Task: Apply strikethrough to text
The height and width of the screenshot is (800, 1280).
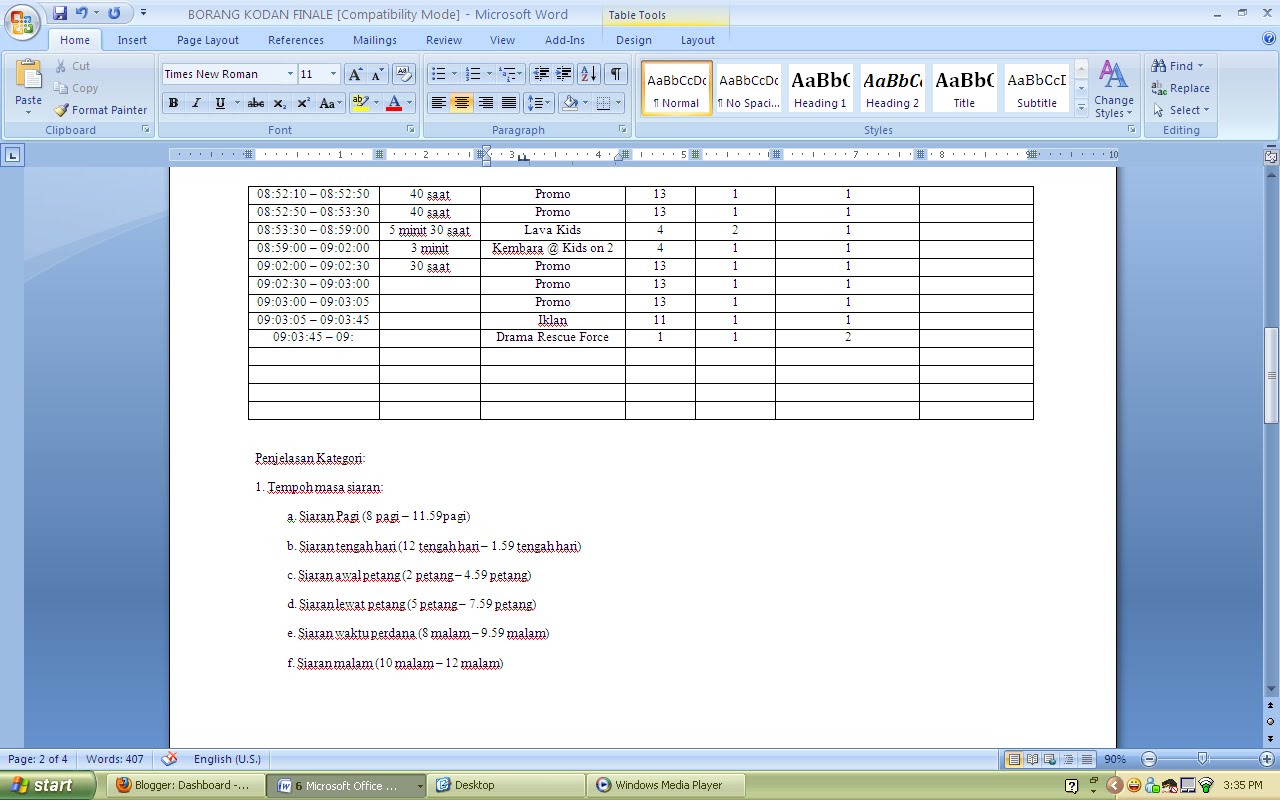Action: point(256,103)
